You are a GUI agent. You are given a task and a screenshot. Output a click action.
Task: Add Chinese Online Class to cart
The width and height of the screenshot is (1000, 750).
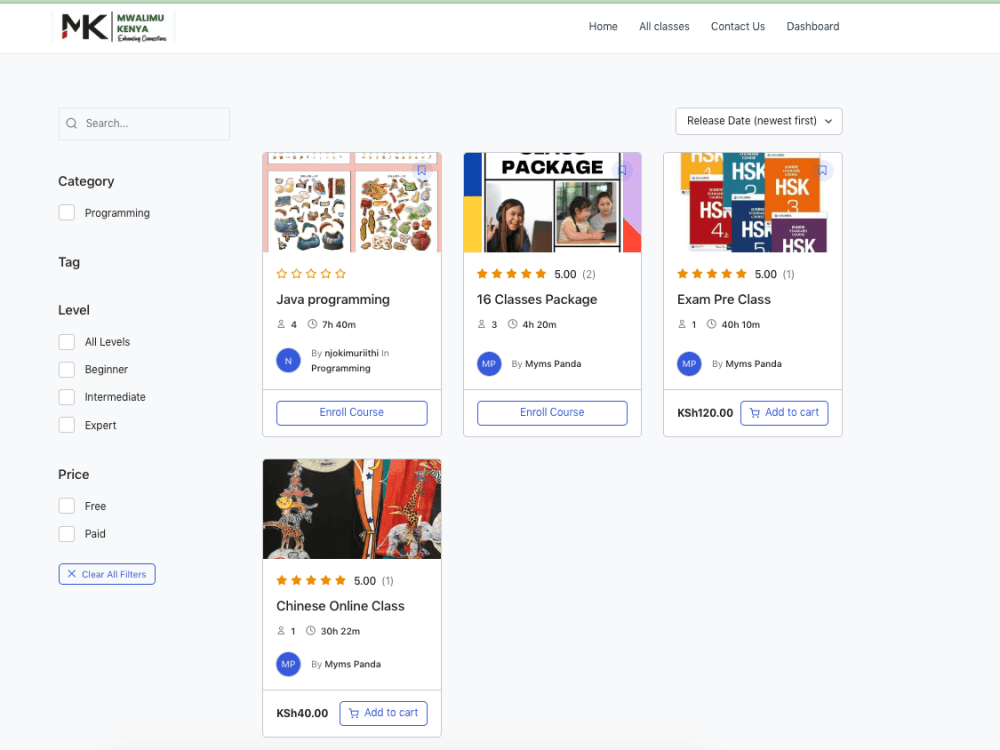(383, 713)
